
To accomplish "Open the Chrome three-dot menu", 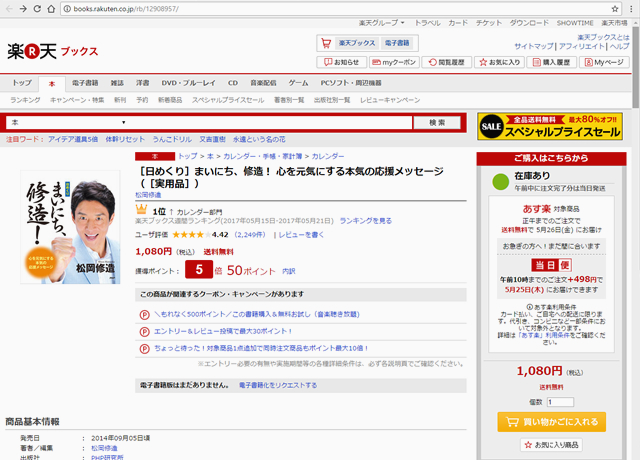I will click(629, 8).
